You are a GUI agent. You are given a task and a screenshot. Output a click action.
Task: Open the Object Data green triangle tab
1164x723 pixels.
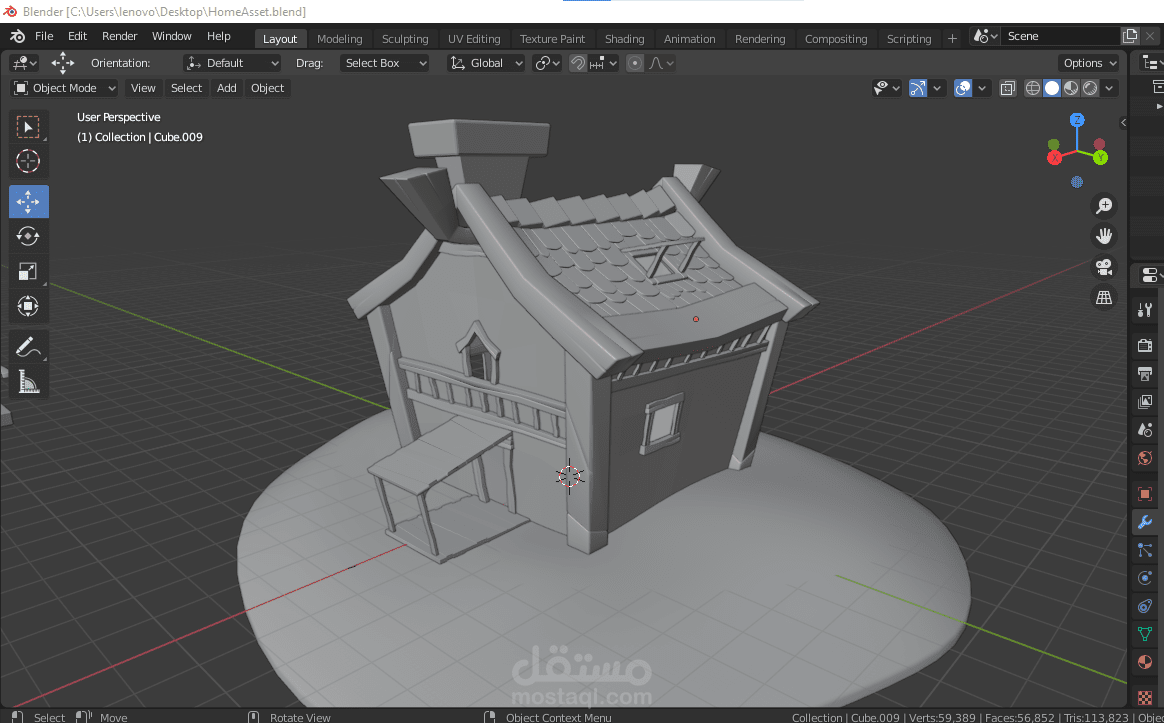coord(1145,634)
